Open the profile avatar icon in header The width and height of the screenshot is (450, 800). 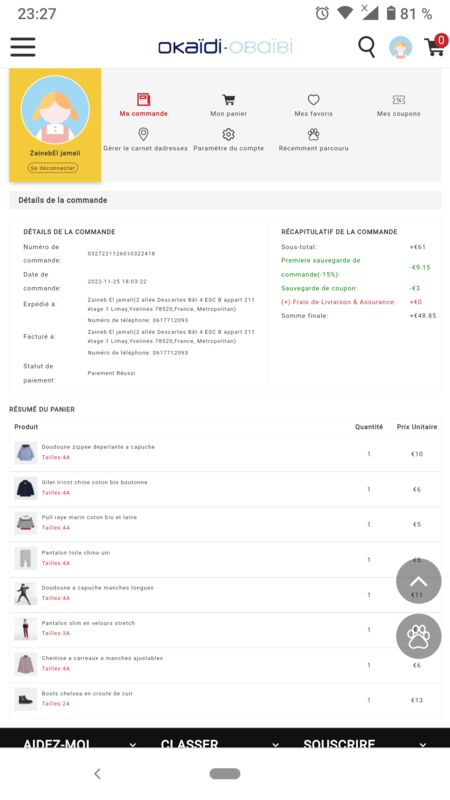pyautogui.click(x=401, y=48)
